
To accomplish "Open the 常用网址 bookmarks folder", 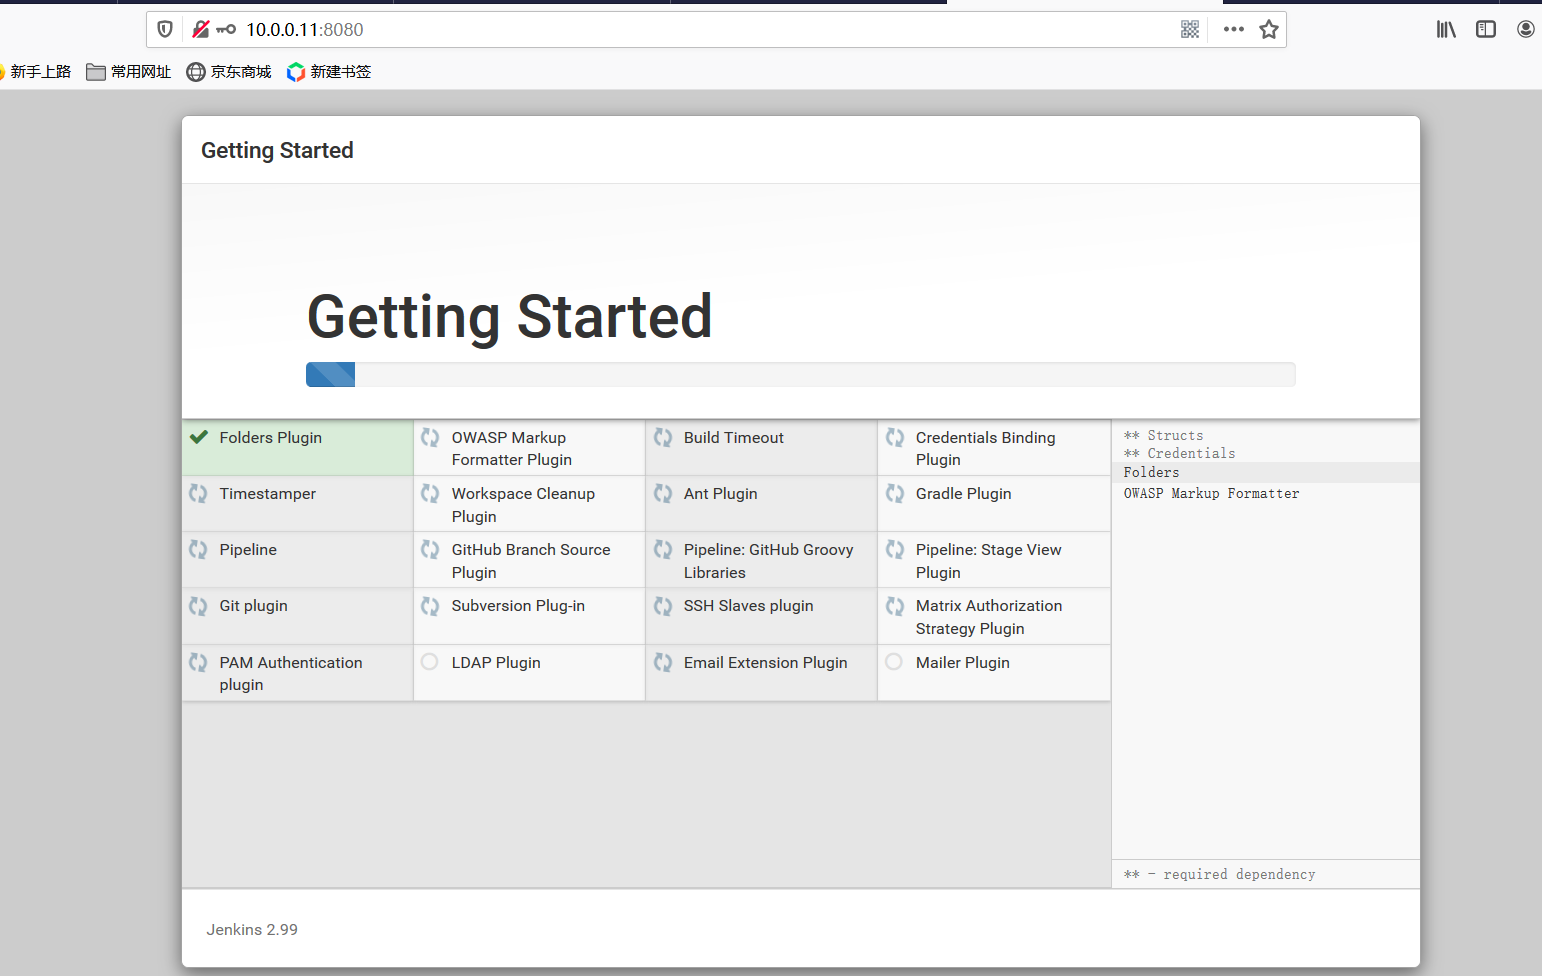I will 129,72.
